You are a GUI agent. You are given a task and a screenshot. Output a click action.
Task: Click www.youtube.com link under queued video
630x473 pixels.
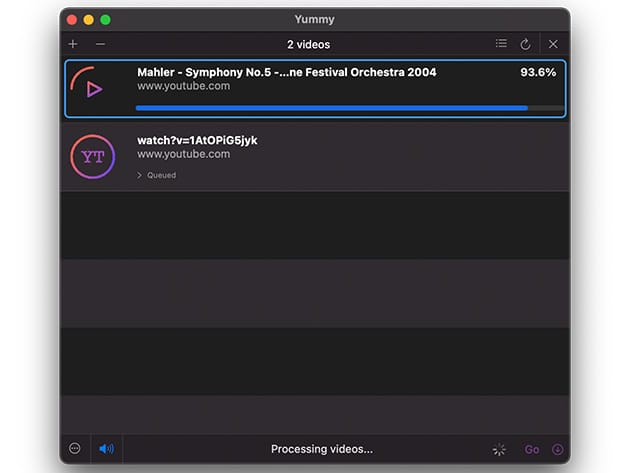pos(183,154)
